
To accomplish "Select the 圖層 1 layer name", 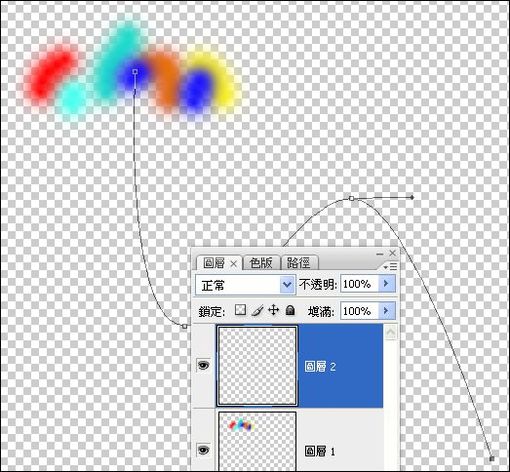I will (320, 451).
